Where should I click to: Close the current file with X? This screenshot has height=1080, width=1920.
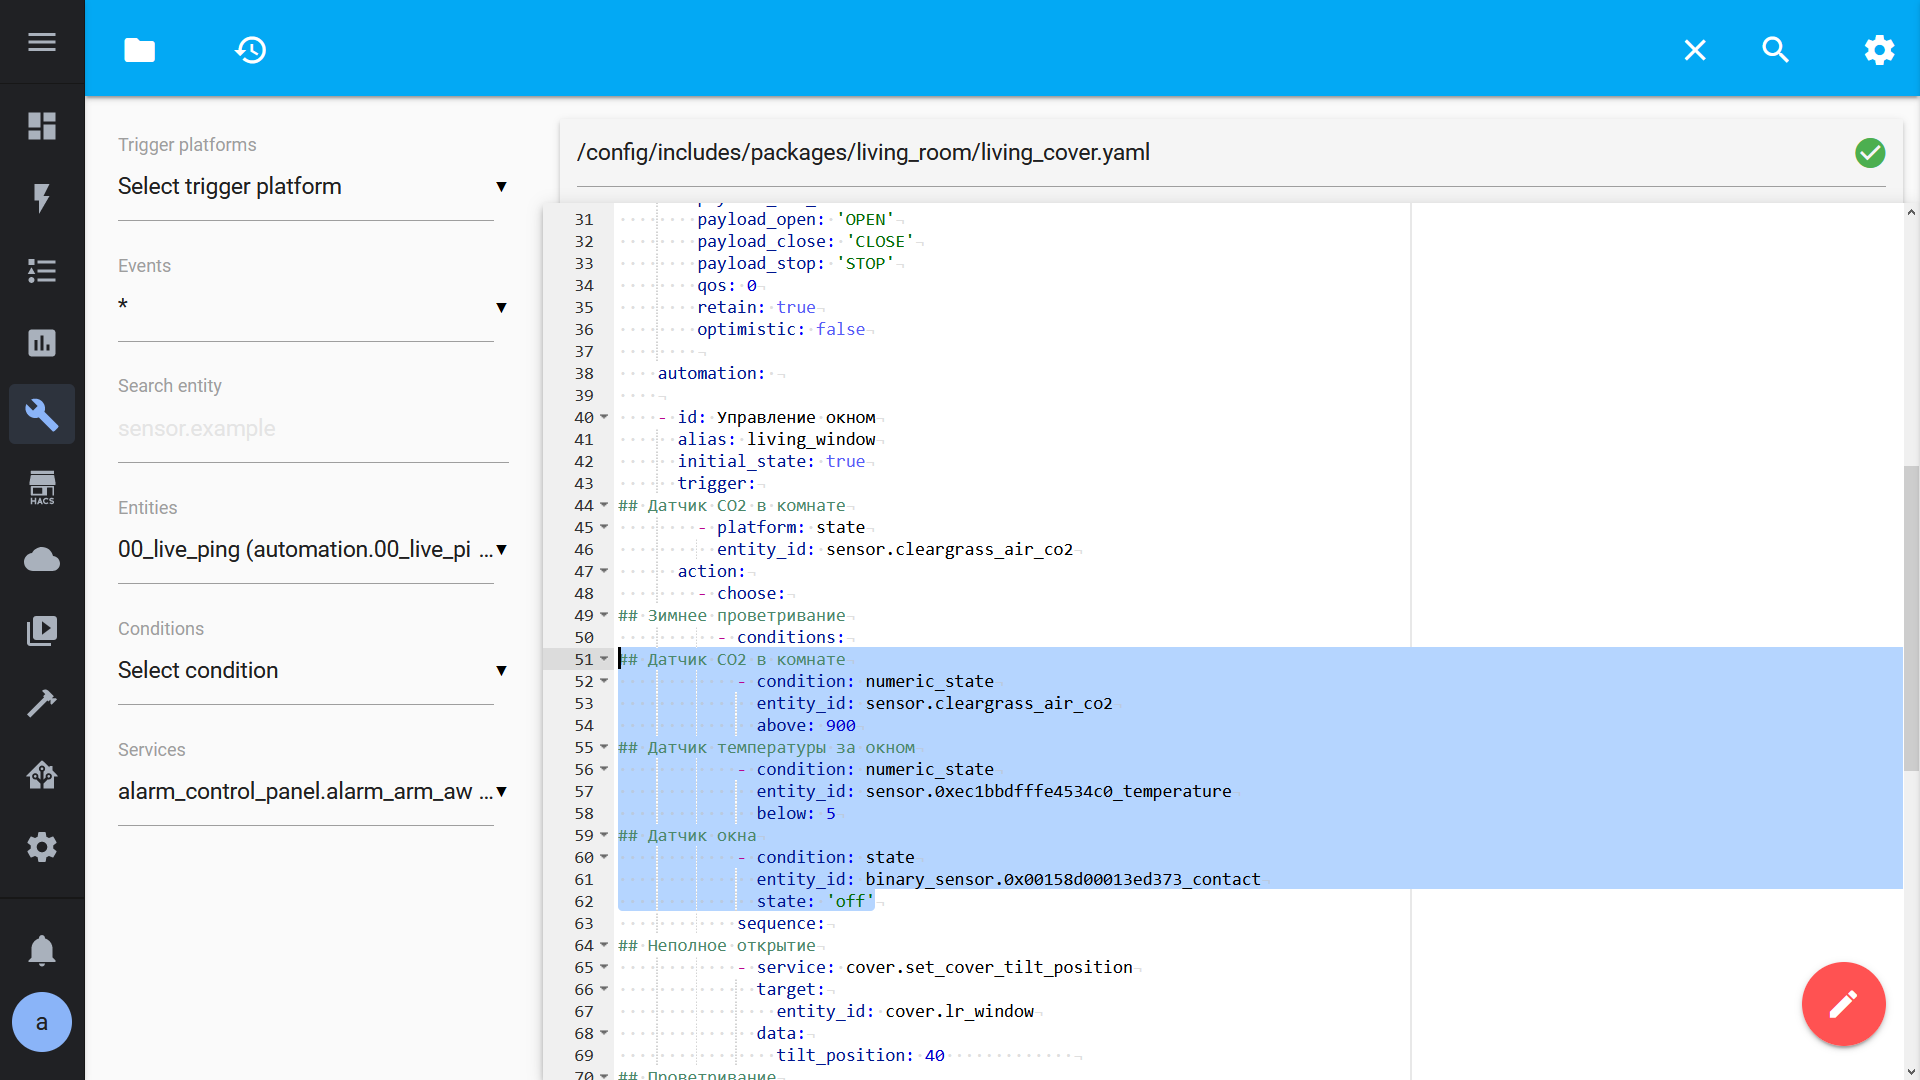pyautogui.click(x=1694, y=50)
